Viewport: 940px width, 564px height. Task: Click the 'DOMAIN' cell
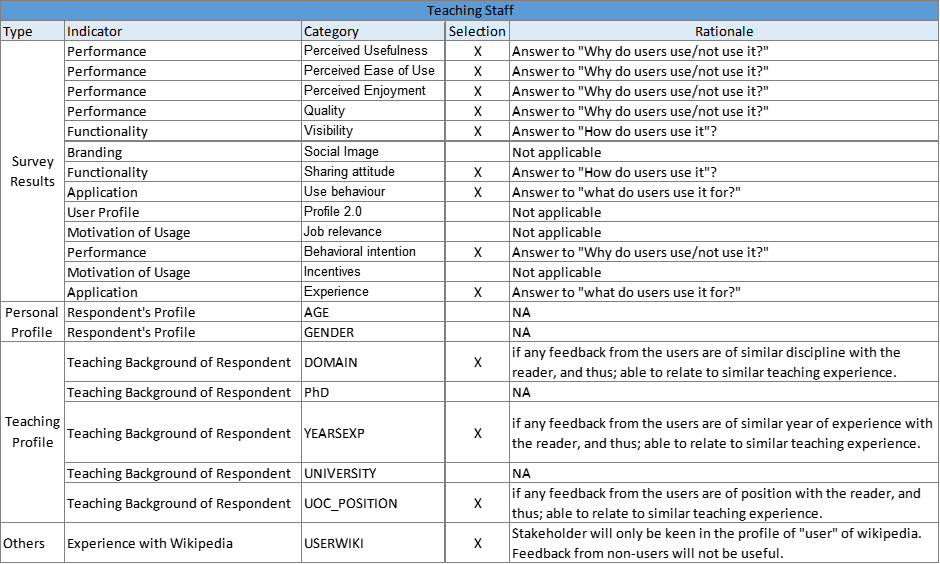click(x=373, y=362)
